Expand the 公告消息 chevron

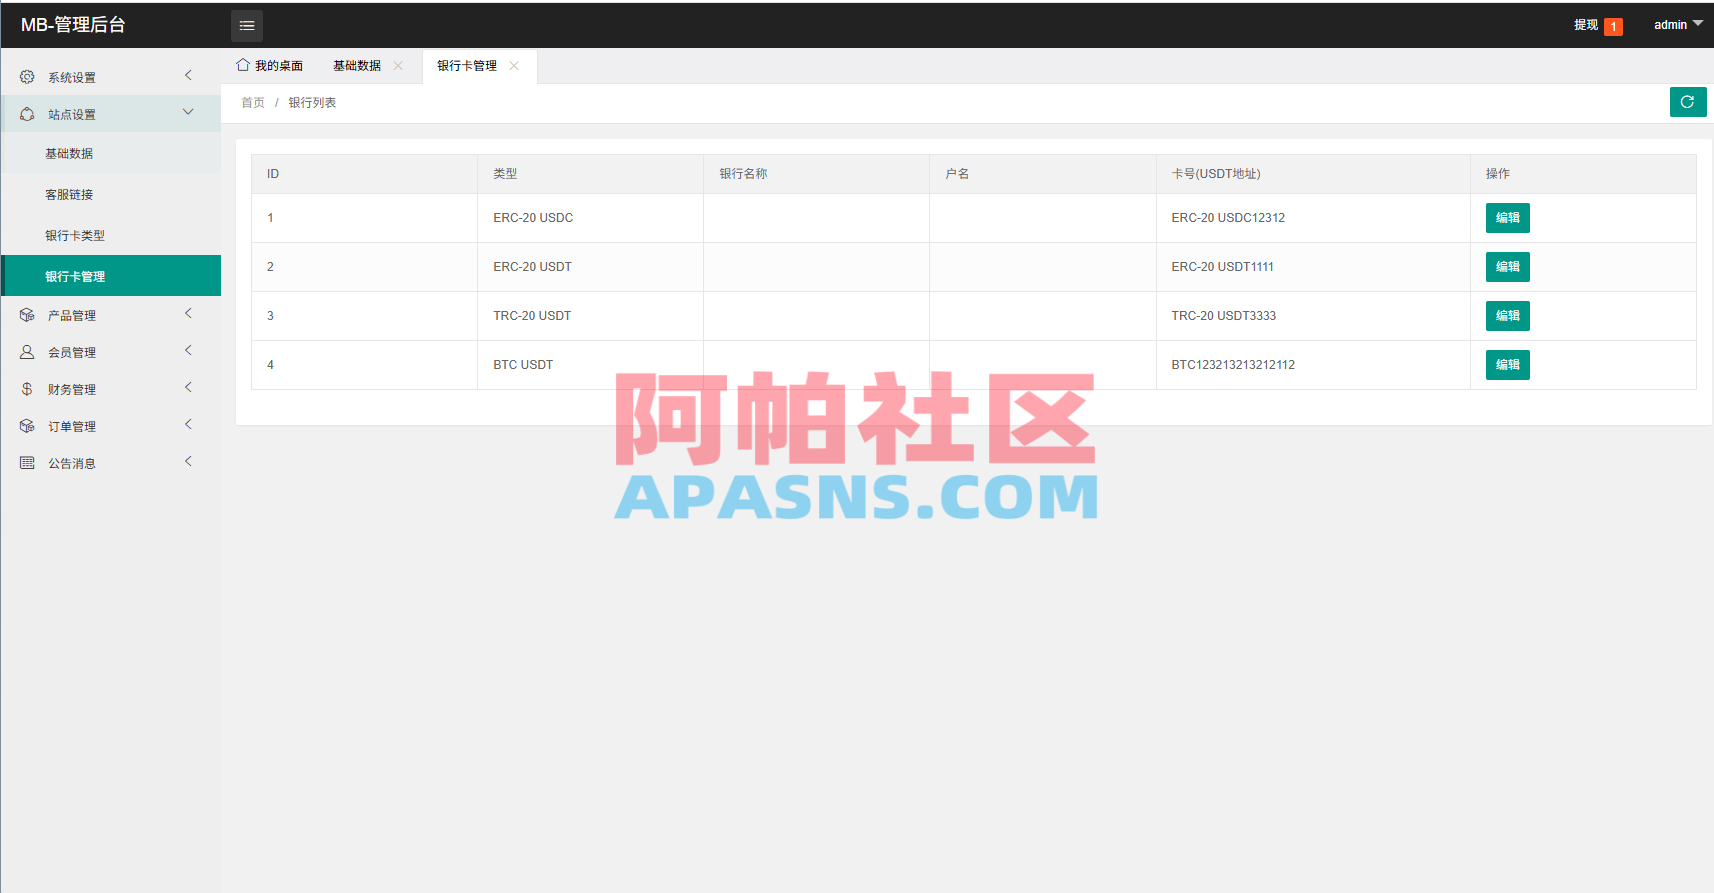188,462
